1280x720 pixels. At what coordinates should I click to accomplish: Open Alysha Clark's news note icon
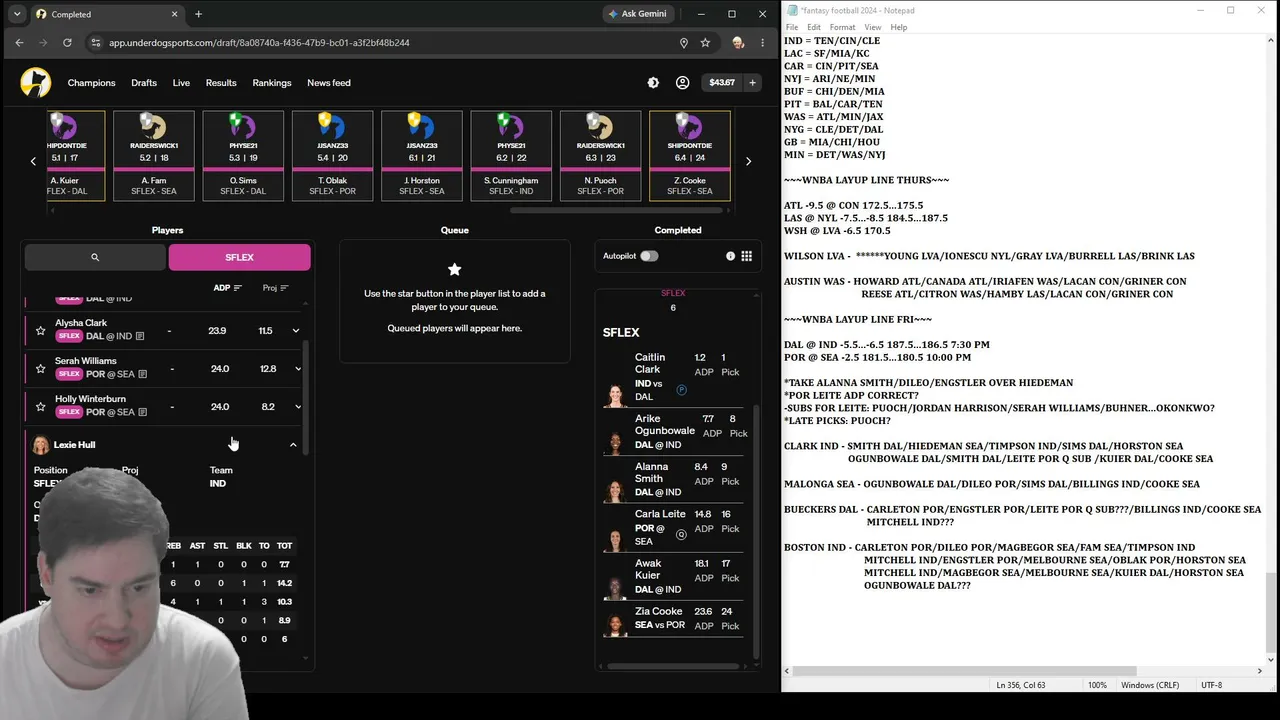pyautogui.click(x=140, y=336)
